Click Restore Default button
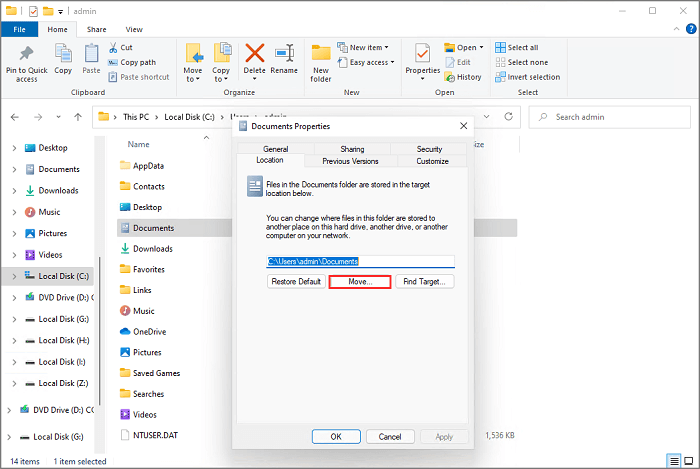This screenshot has height=469, width=700. pyautogui.click(x=296, y=282)
